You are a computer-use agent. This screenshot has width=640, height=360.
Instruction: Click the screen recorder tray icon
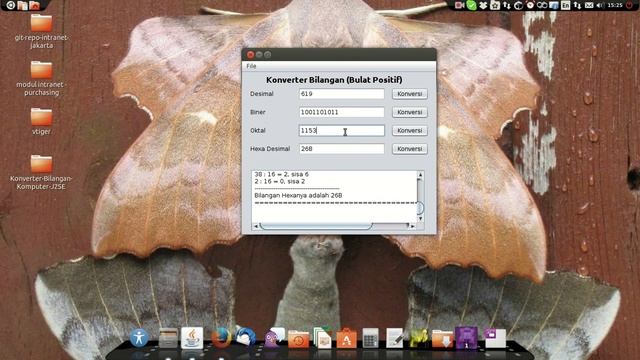point(460,5)
